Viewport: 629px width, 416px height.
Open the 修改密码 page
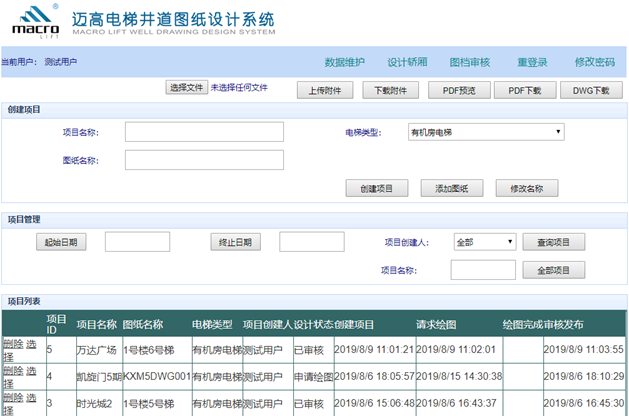click(x=595, y=62)
